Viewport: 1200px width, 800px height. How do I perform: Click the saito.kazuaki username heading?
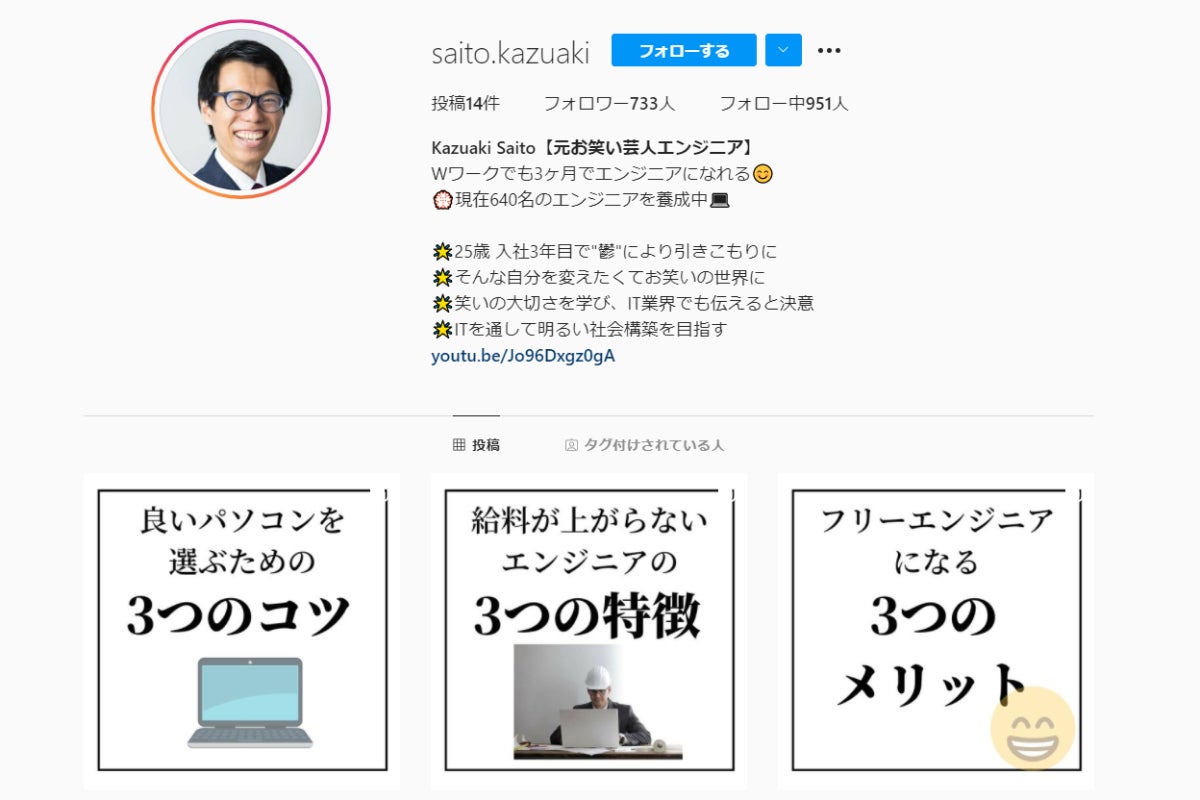(x=510, y=52)
